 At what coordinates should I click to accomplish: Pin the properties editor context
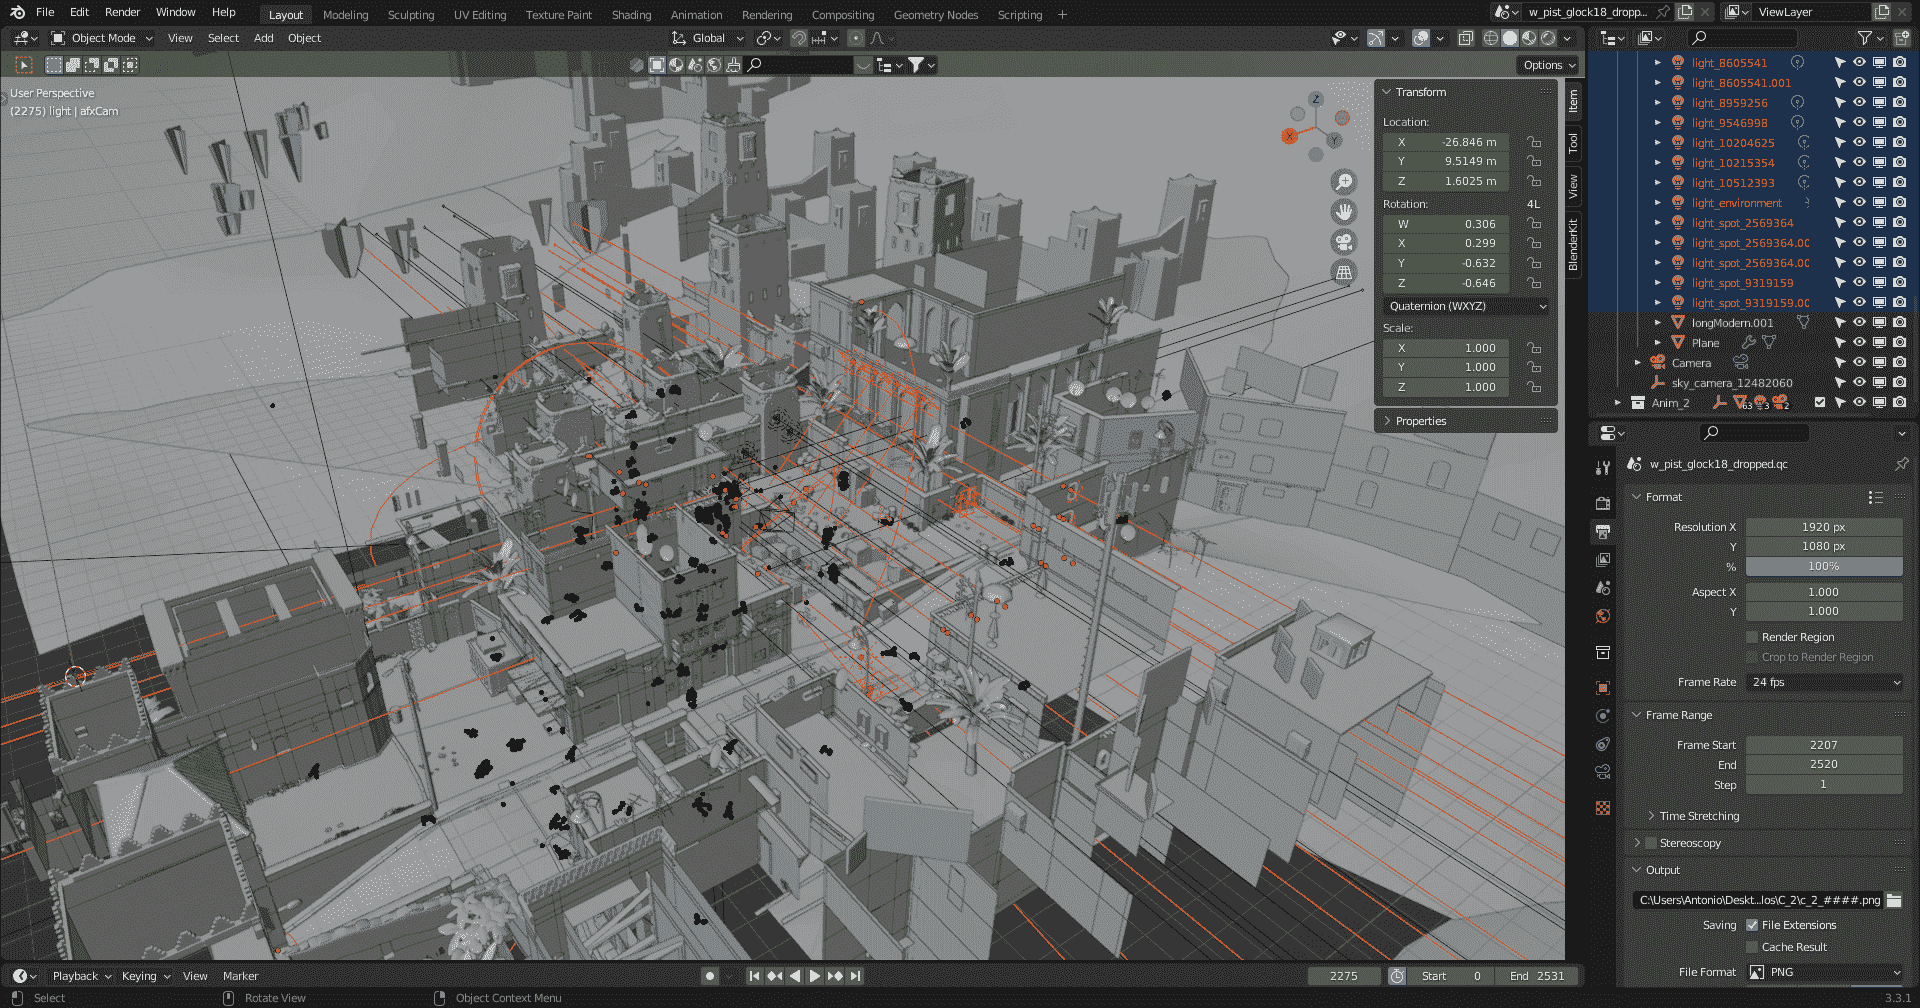1901,464
